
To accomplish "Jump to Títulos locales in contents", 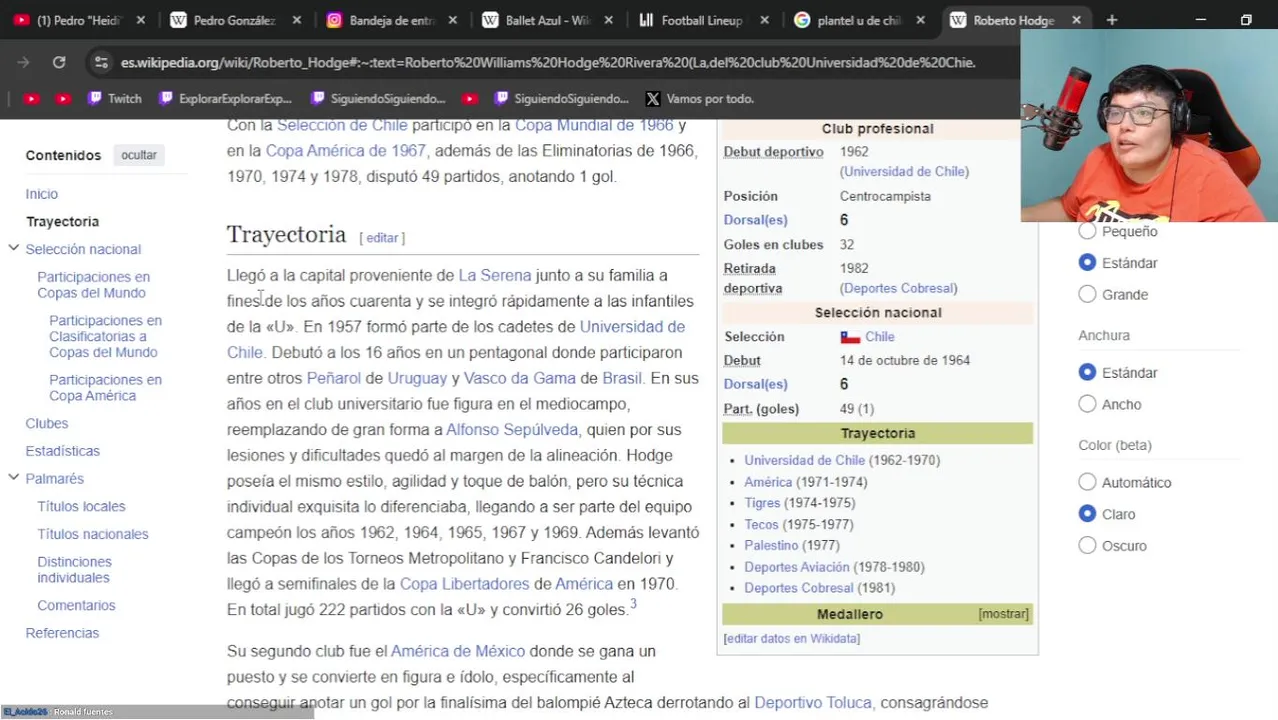I will tap(81, 507).
